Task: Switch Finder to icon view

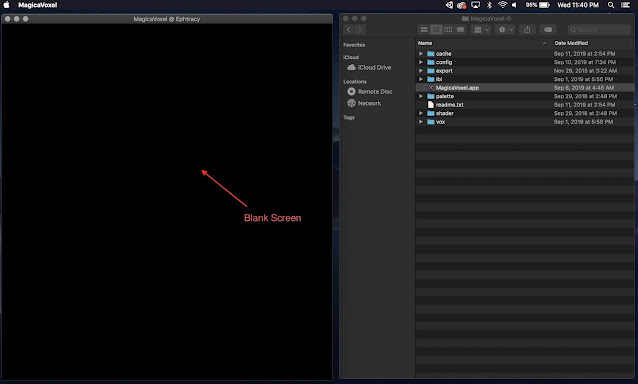Action: pos(424,30)
